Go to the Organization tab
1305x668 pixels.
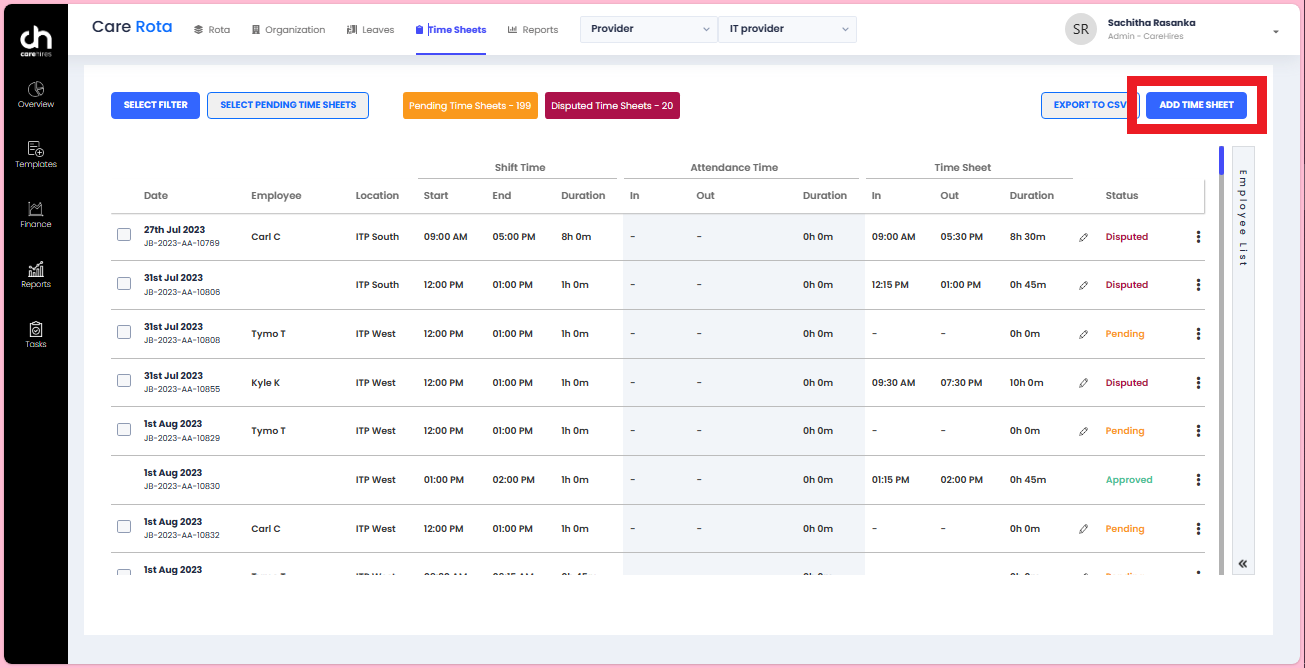pos(289,30)
